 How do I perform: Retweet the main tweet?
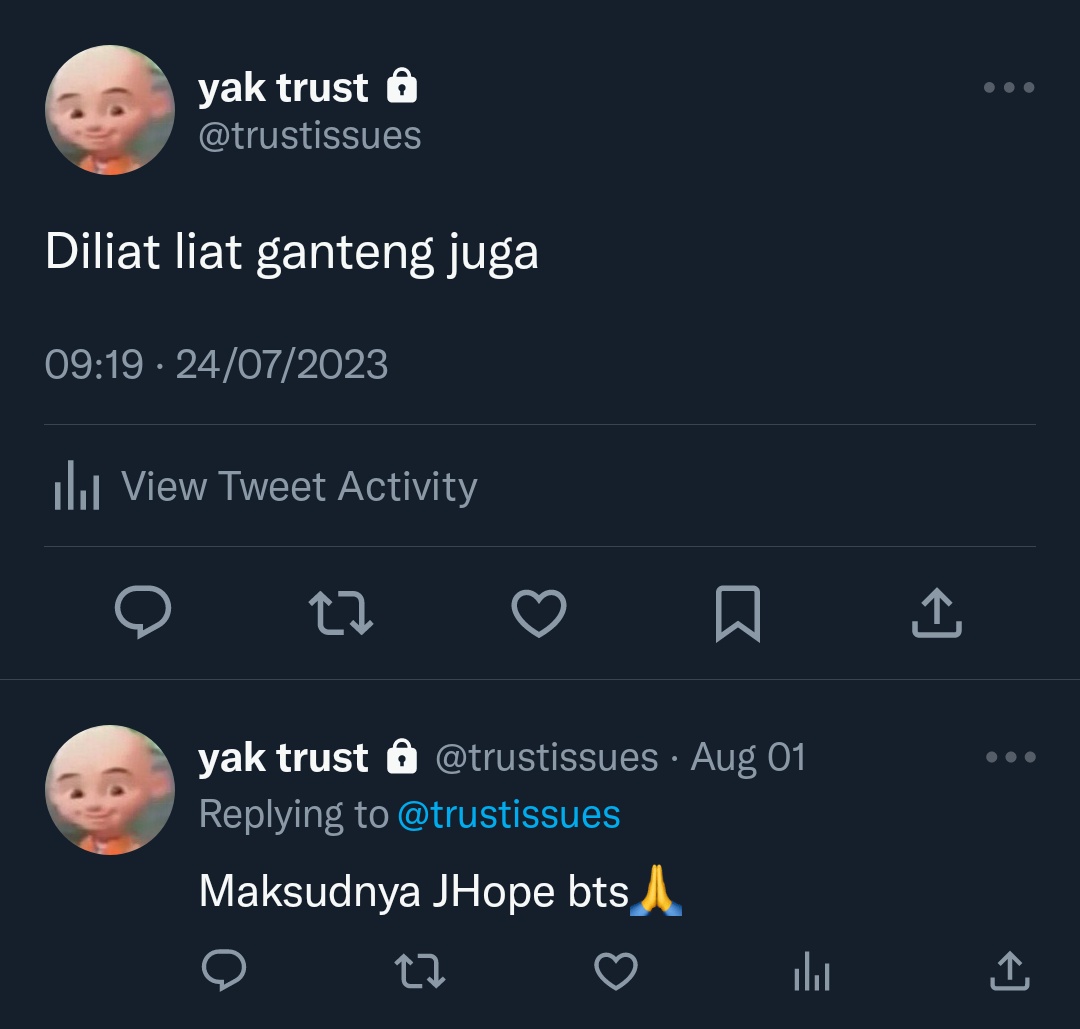click(x=341, y=612)
